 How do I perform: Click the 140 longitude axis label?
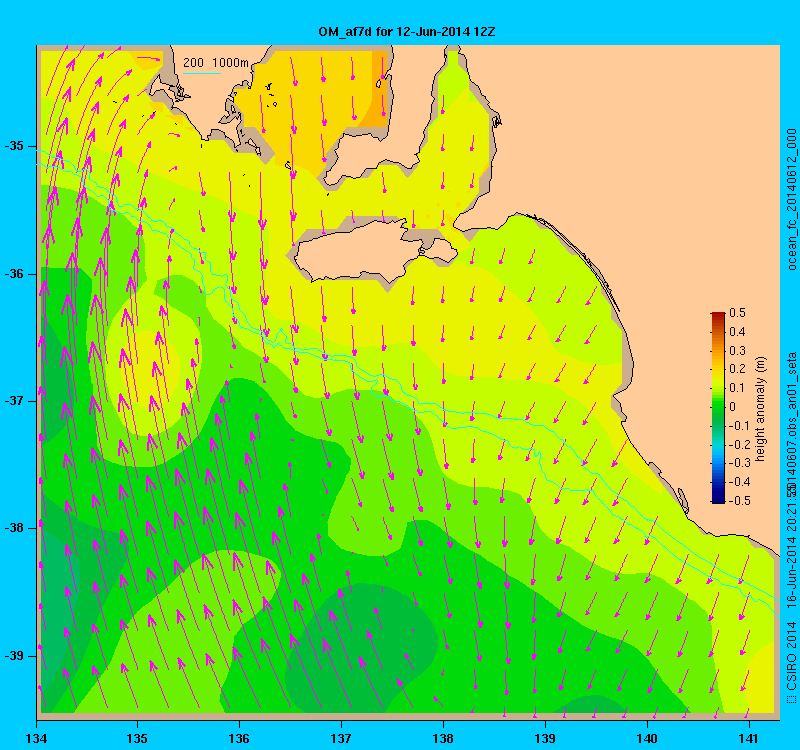pyautogui.click(x=647, y=738)
